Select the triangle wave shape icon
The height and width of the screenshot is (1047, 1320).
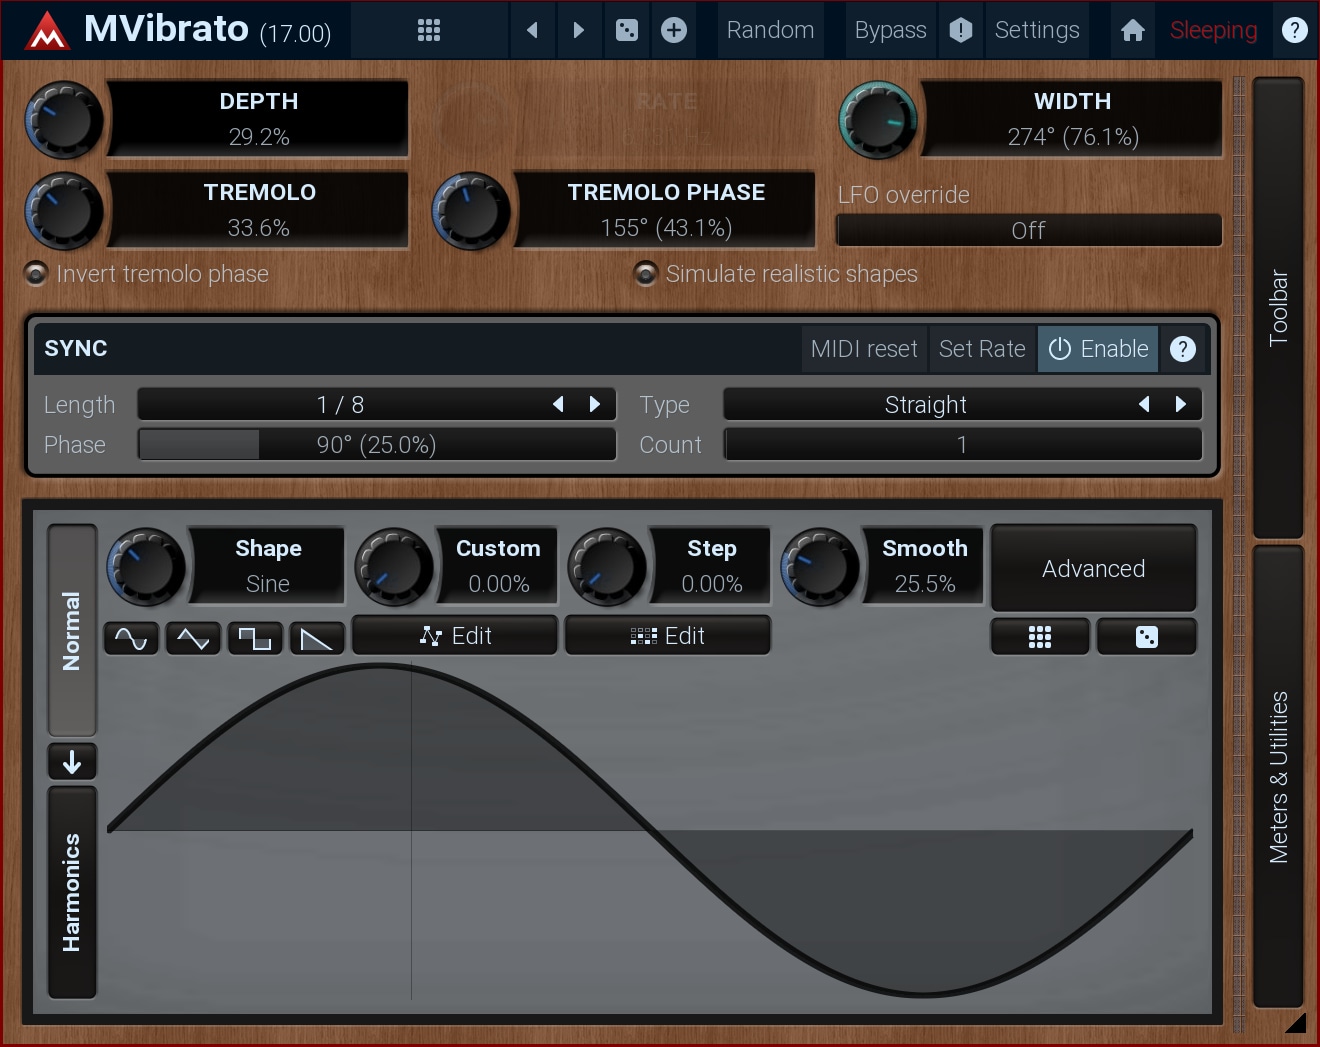[193, 638]
